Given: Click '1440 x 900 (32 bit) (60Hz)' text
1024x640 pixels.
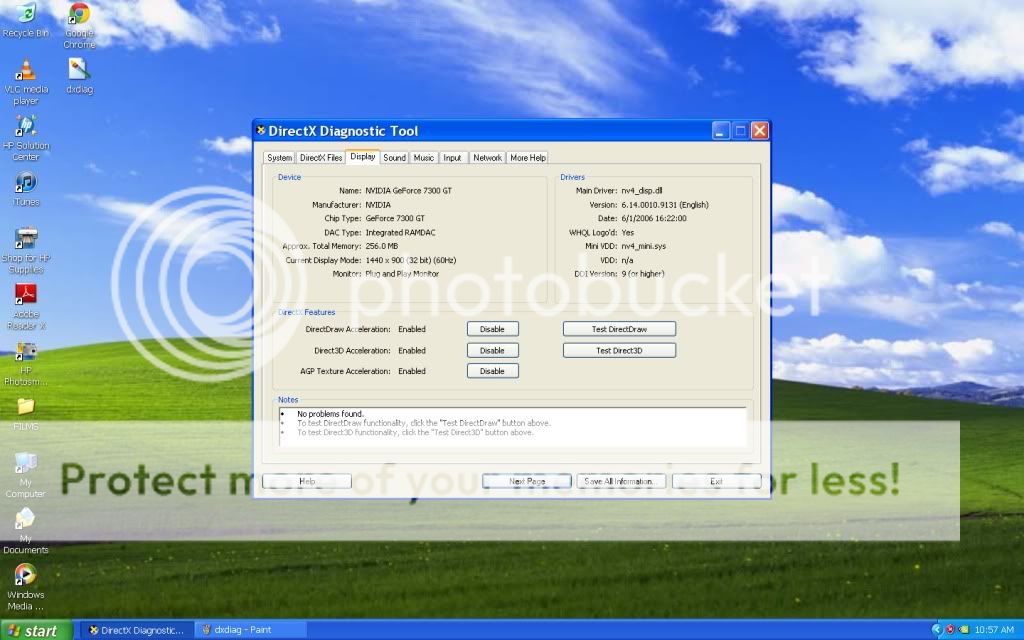Looking at the screenshot, I should point(411,260).
